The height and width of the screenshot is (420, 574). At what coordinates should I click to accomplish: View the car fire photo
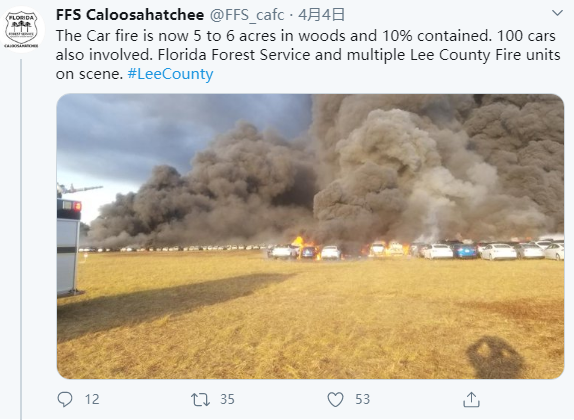coord(310,237)
